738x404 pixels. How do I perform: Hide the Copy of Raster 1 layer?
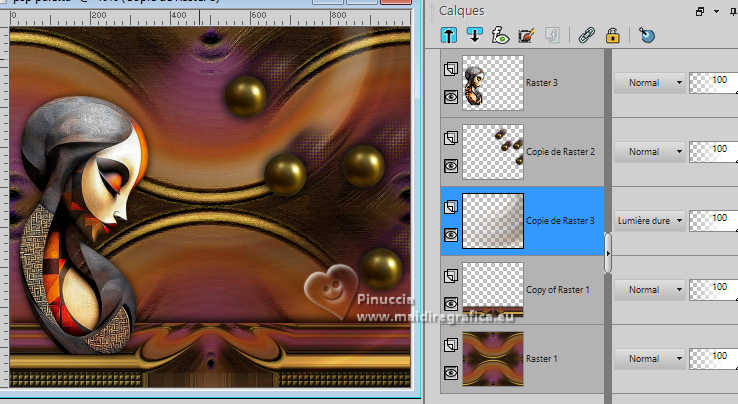pyautogui.click(x=450, y=304)
